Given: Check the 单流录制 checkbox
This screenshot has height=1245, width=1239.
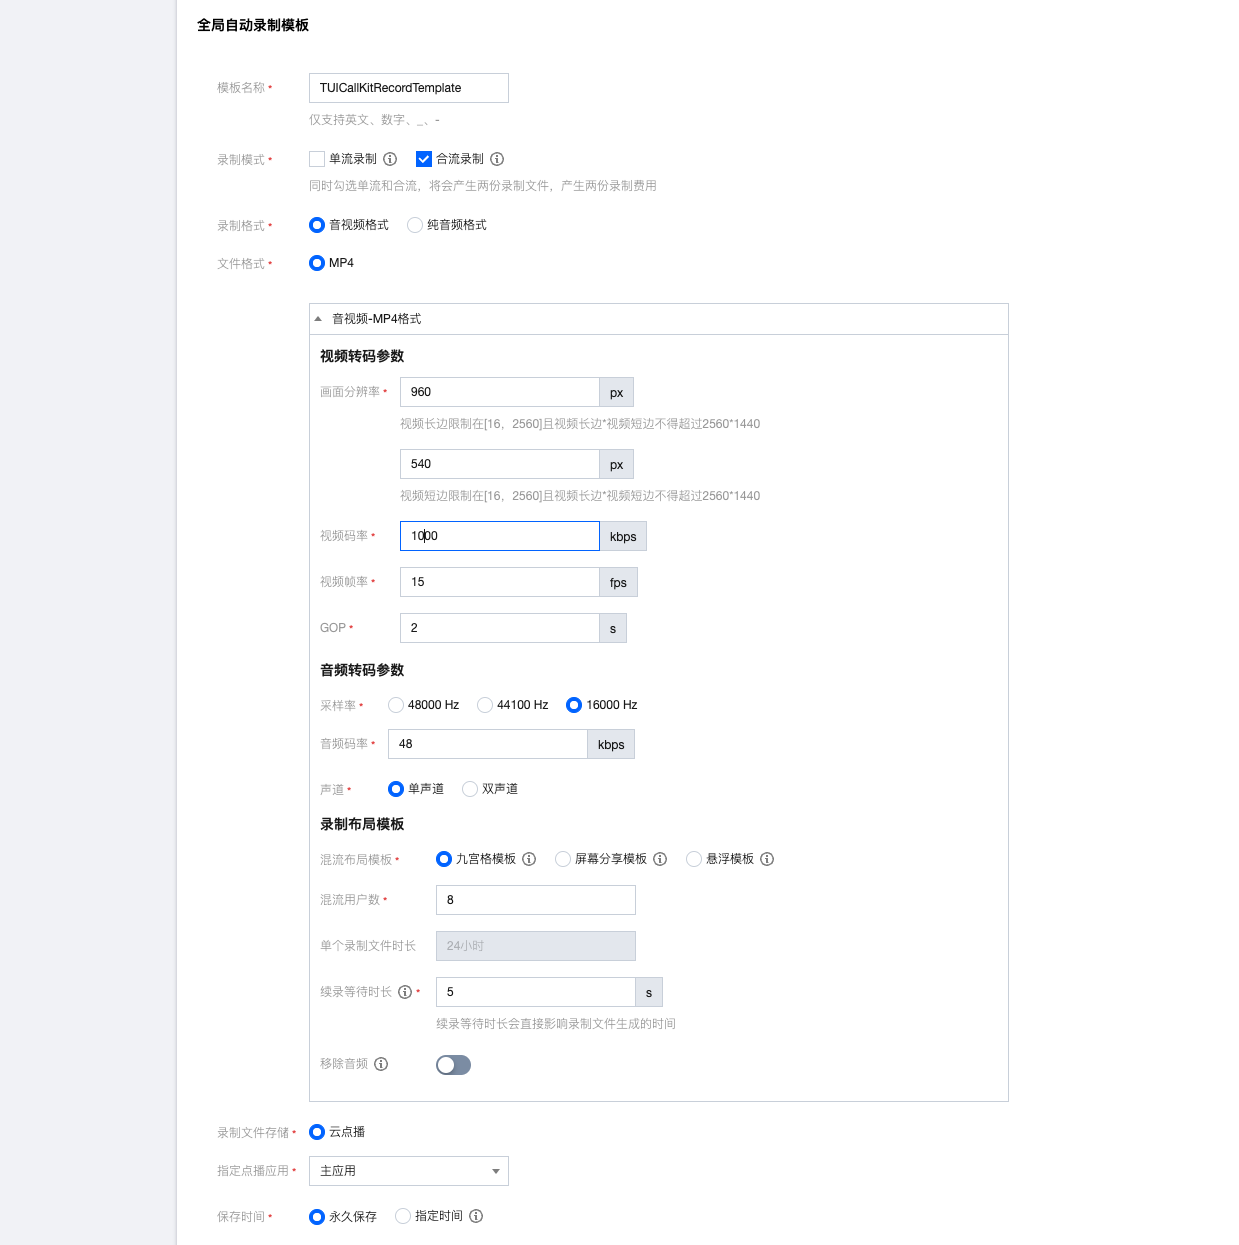Looking at the screenshot, I should [317, 159].
